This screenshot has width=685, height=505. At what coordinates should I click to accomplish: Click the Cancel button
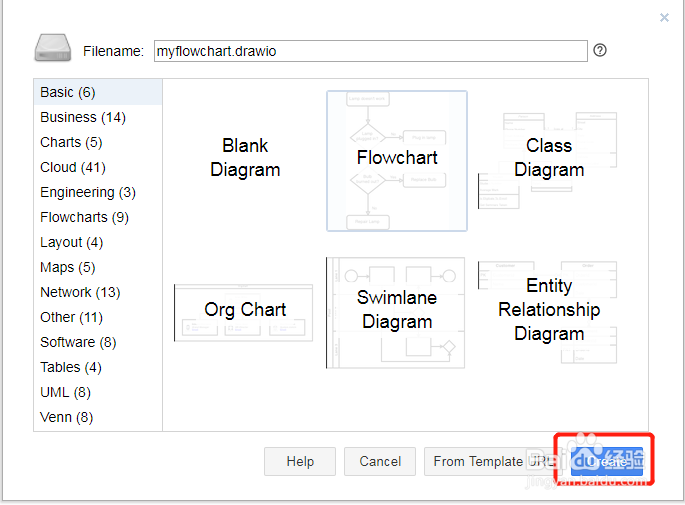[x=380, y=461]
